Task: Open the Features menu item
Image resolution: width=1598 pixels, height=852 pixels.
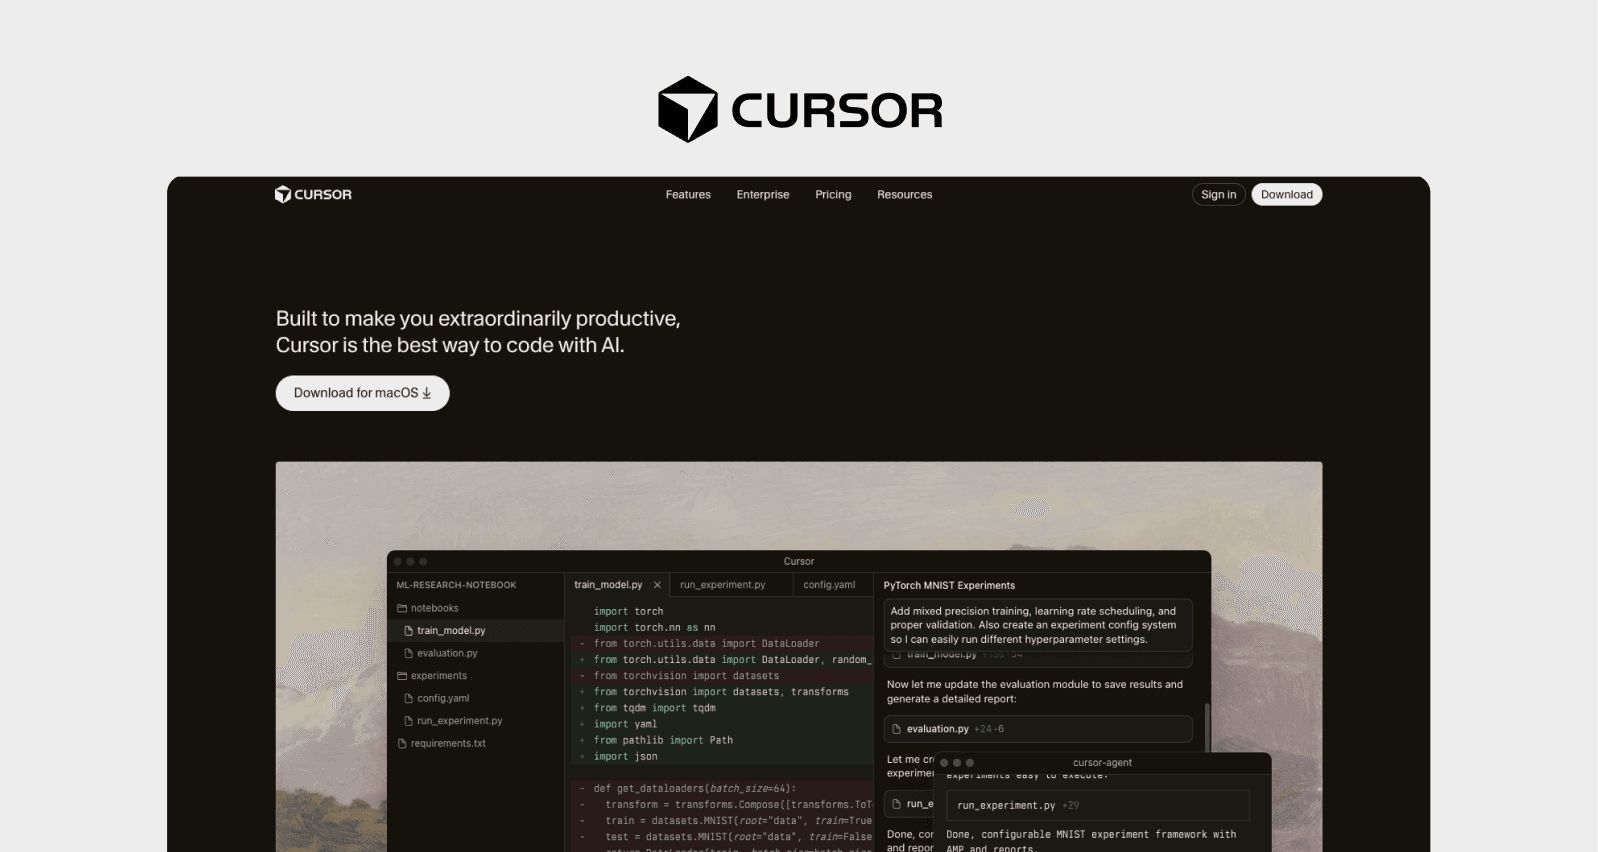Action: pos(688,194)
